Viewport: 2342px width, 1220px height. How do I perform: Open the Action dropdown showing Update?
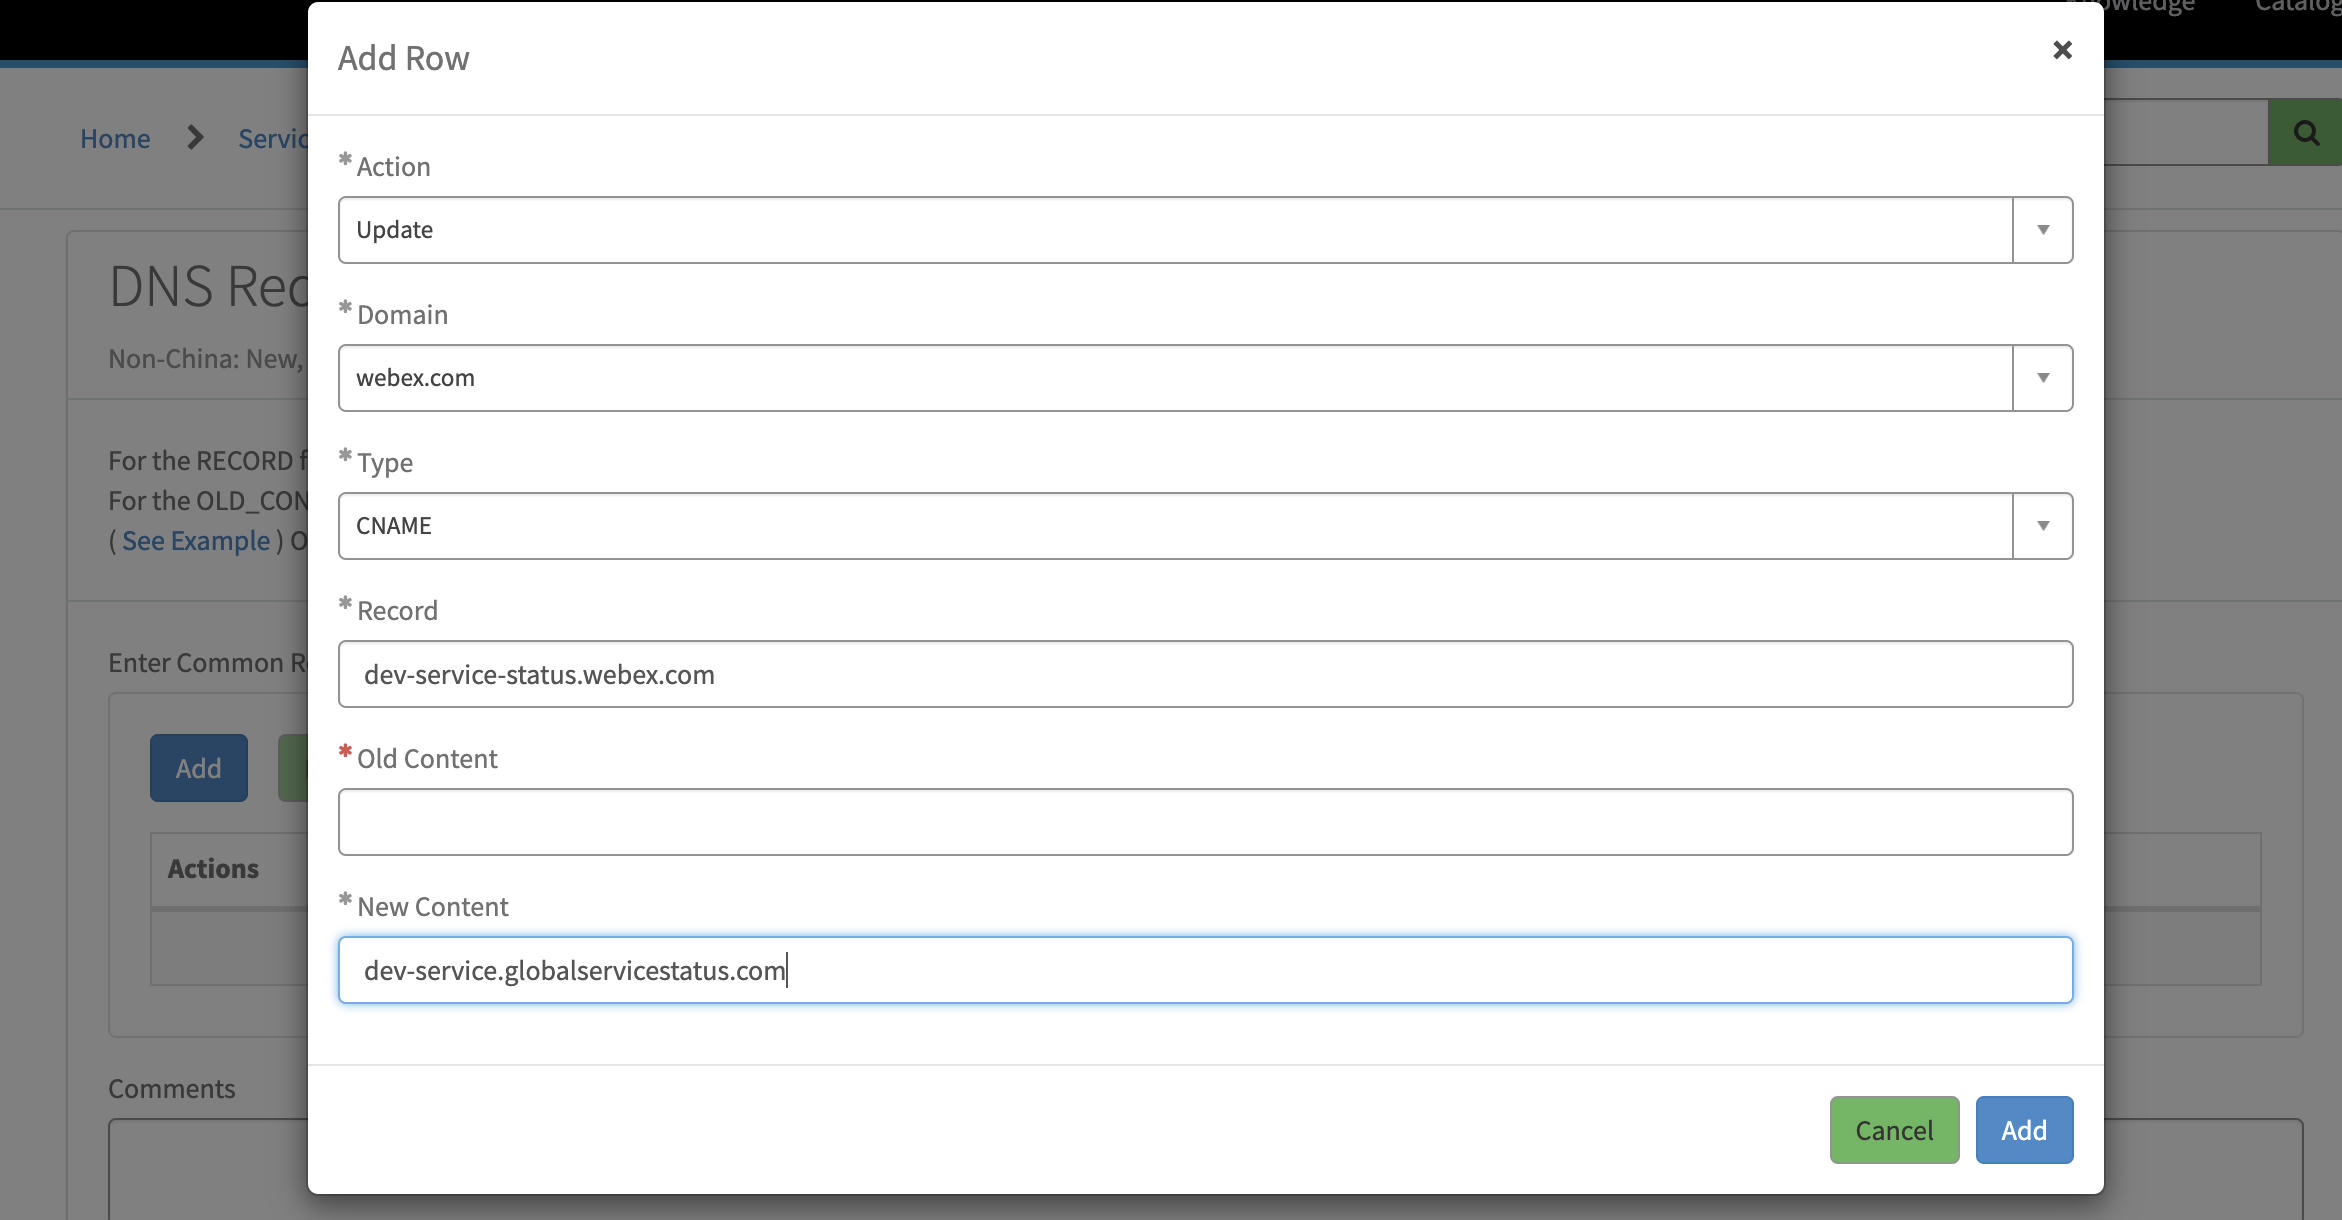click(1205, 230)
